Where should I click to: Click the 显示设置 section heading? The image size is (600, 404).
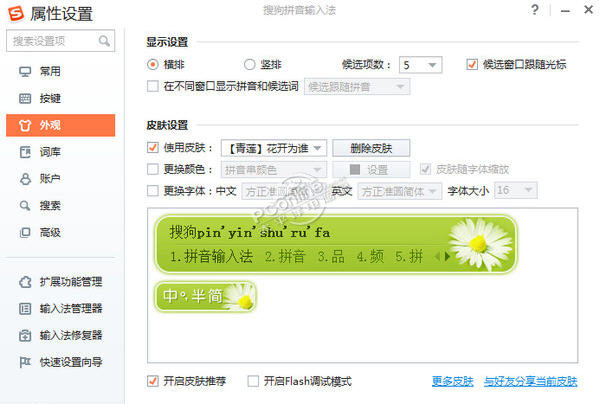pyautogui.click(x=167, y=42)
